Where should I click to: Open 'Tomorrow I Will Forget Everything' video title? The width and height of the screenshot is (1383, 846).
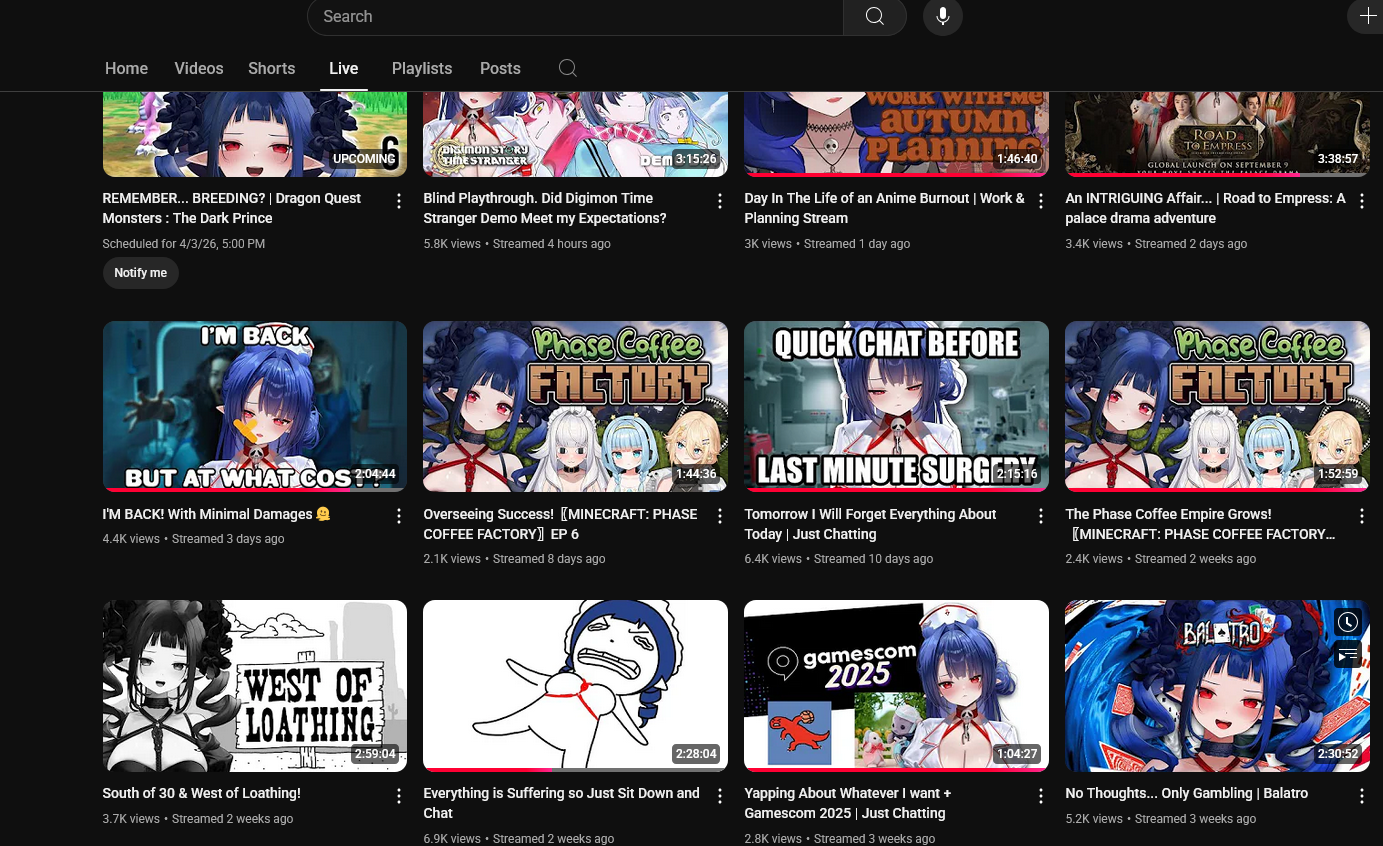pos(870,524)
